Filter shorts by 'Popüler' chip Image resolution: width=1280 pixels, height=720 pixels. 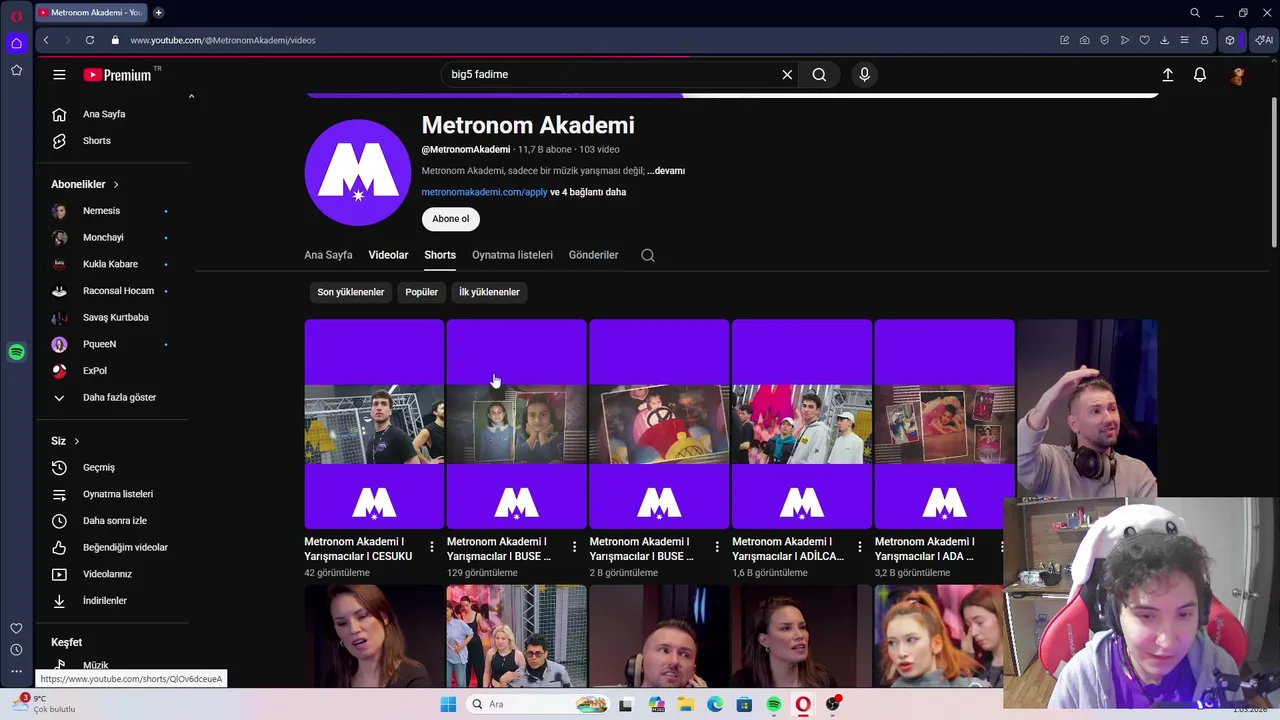coord(422,292)
